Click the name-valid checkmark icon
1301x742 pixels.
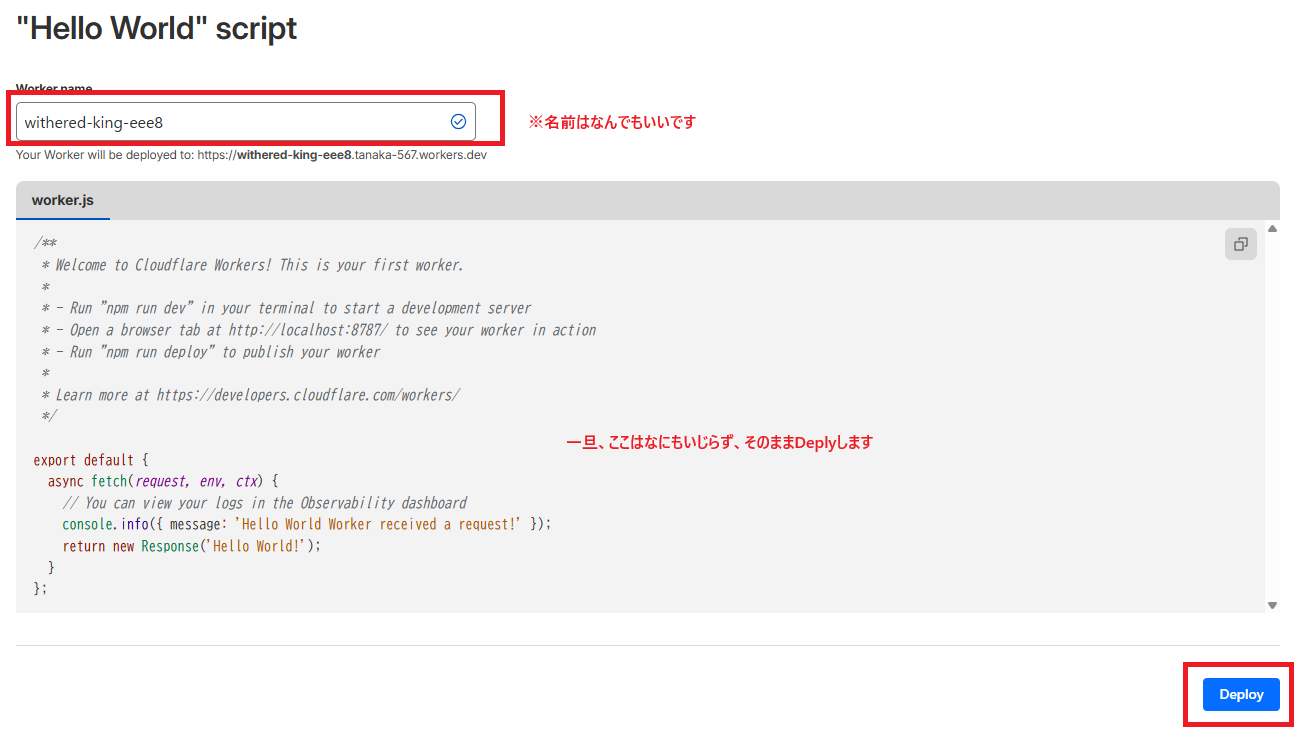pyautogui.click(x=458, y=122)
